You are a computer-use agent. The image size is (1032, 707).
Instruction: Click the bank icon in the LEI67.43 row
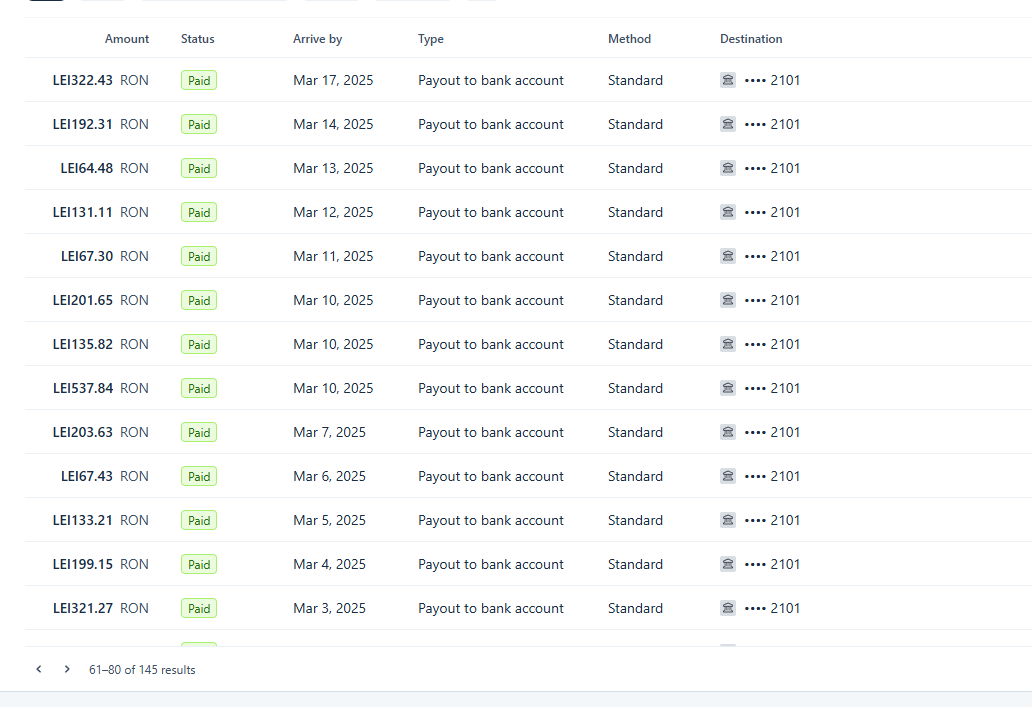727,476
